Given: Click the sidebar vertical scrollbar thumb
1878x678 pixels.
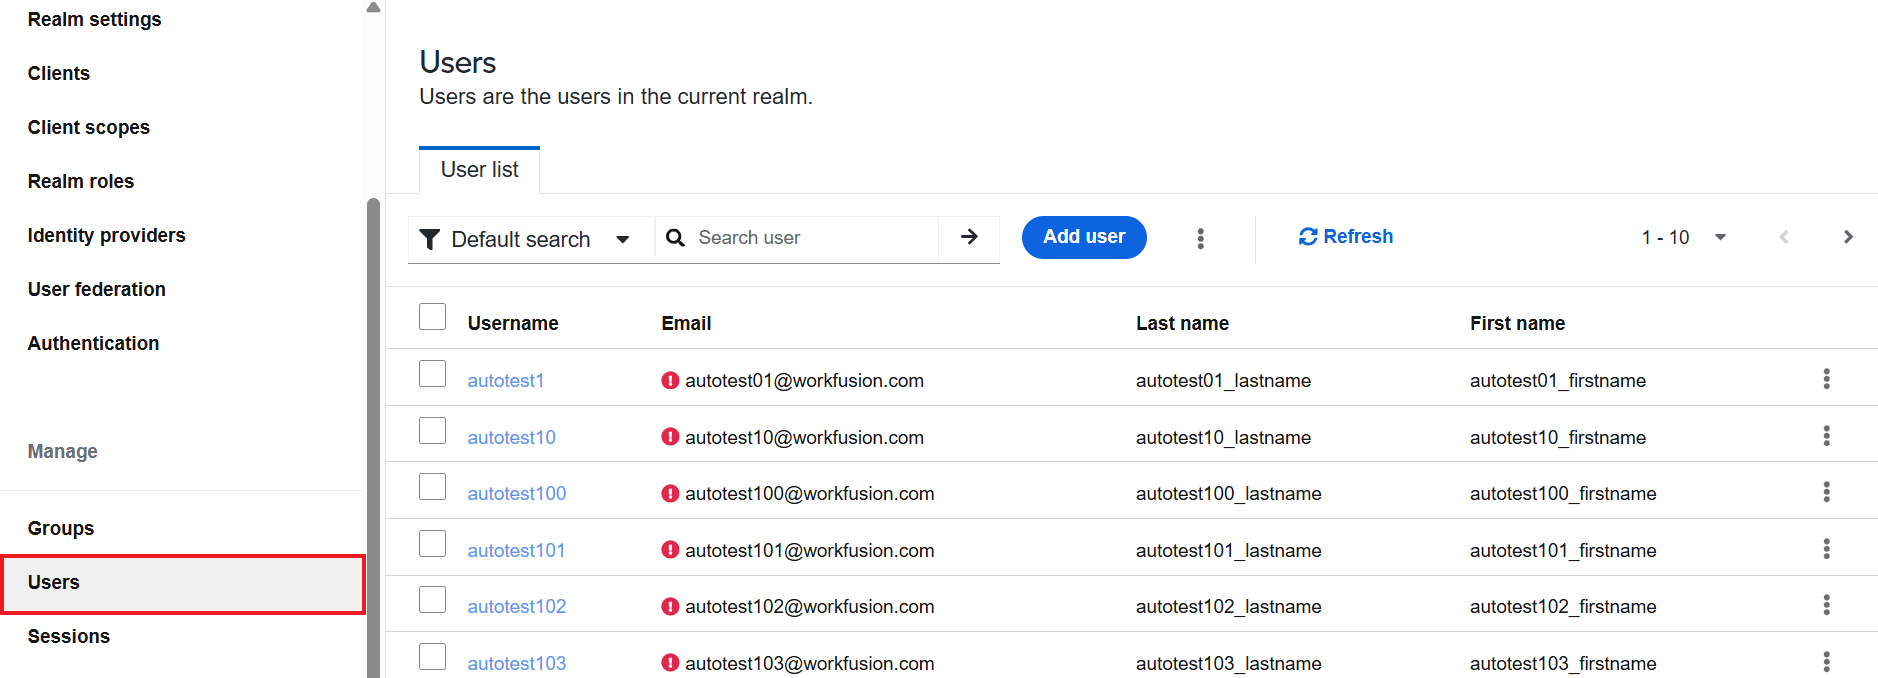Looking at the screenshot, I should (x=373, y=437).
